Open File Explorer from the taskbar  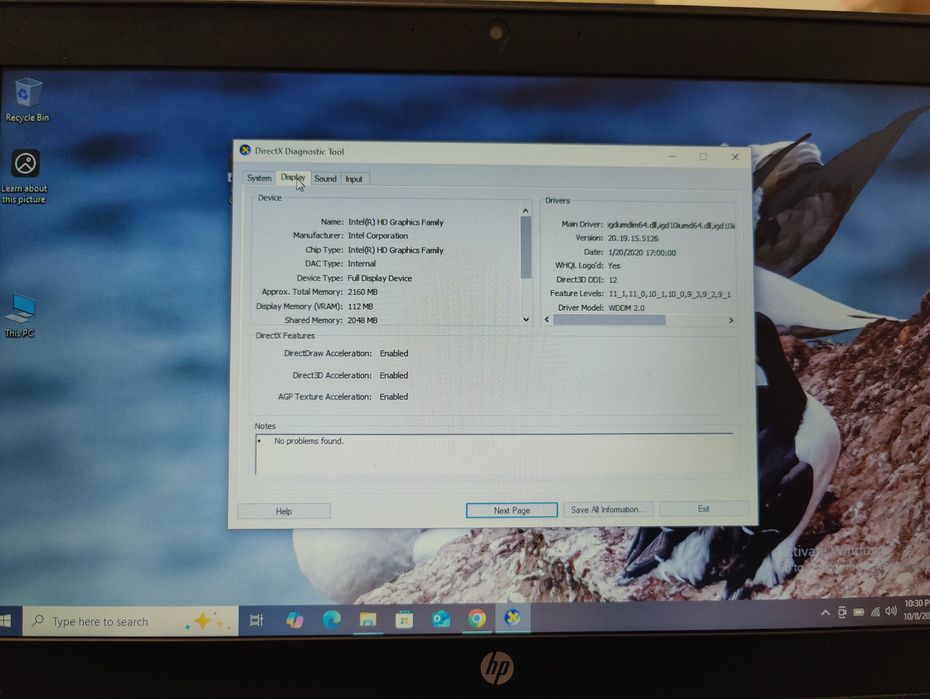[368, 620]
